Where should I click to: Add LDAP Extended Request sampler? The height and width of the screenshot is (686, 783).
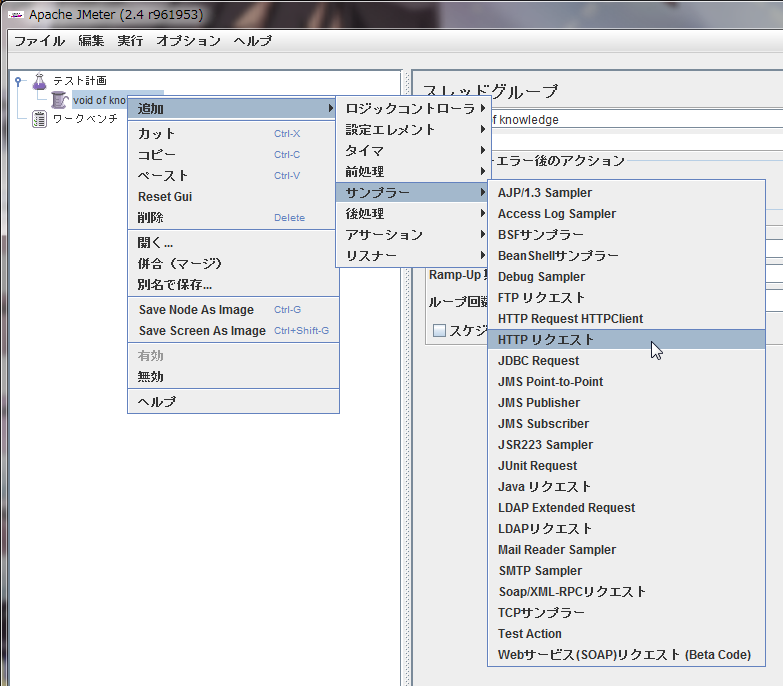(x=626, y=507)
